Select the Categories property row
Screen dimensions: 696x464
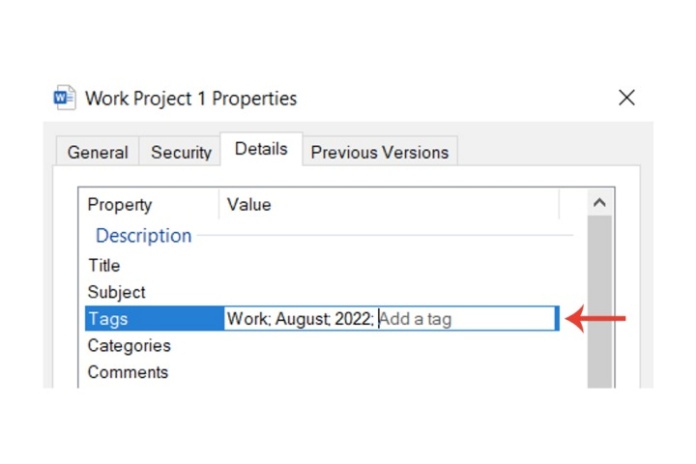coord(129,346)
